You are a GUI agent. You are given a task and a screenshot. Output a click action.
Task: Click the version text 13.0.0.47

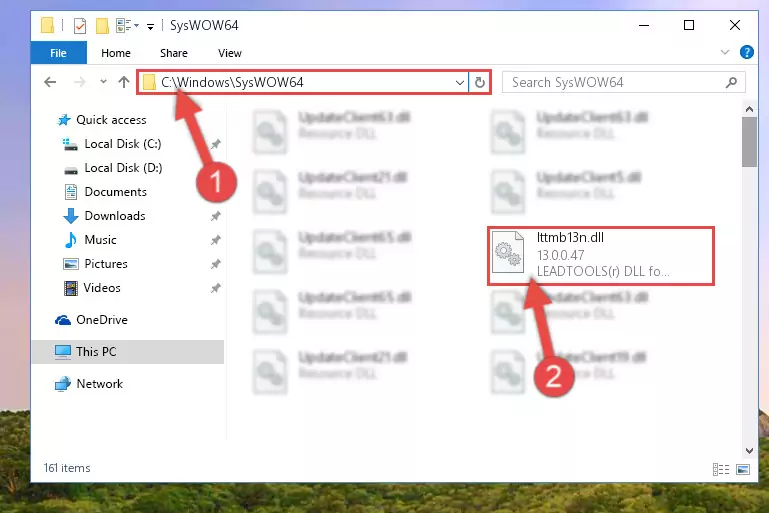pos(561,255)
